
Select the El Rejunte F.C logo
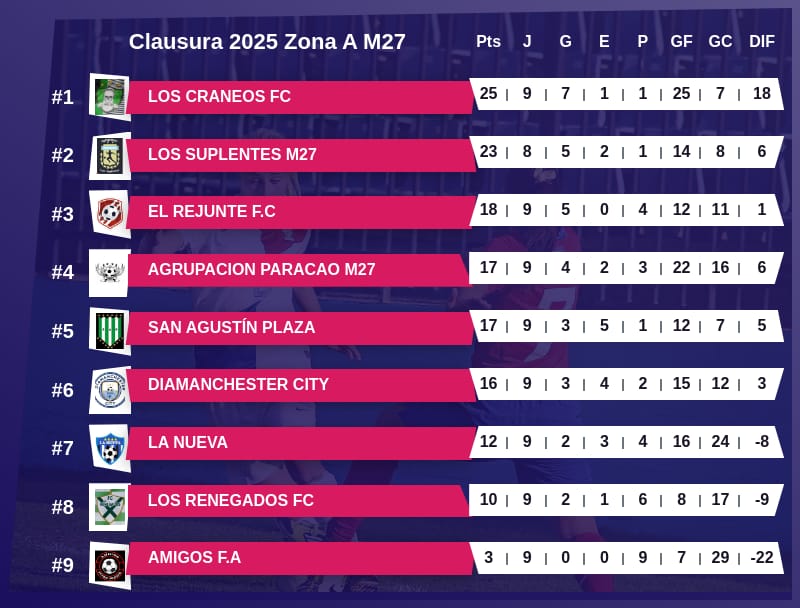click(x=110, y=213)
